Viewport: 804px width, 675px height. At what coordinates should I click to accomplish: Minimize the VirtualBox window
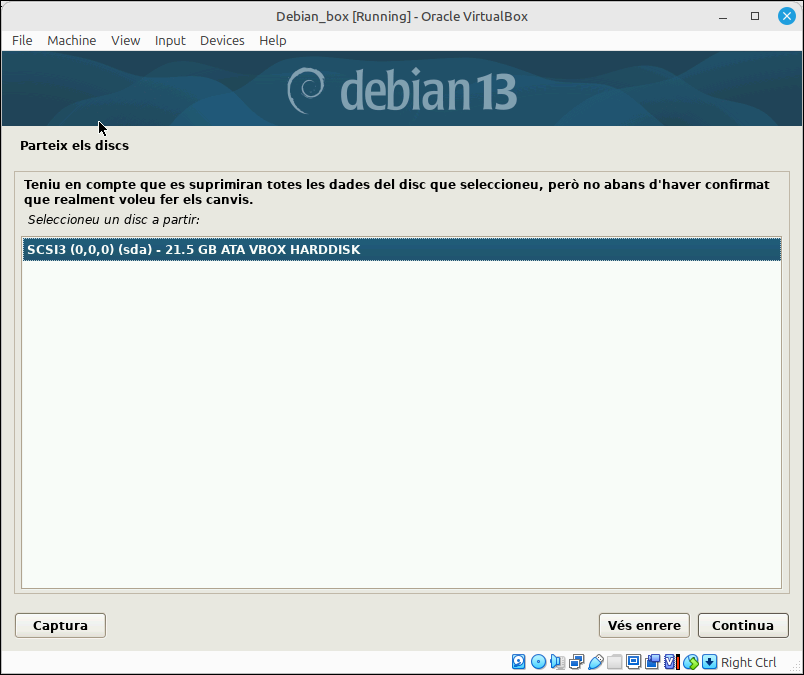click(723, 16)
